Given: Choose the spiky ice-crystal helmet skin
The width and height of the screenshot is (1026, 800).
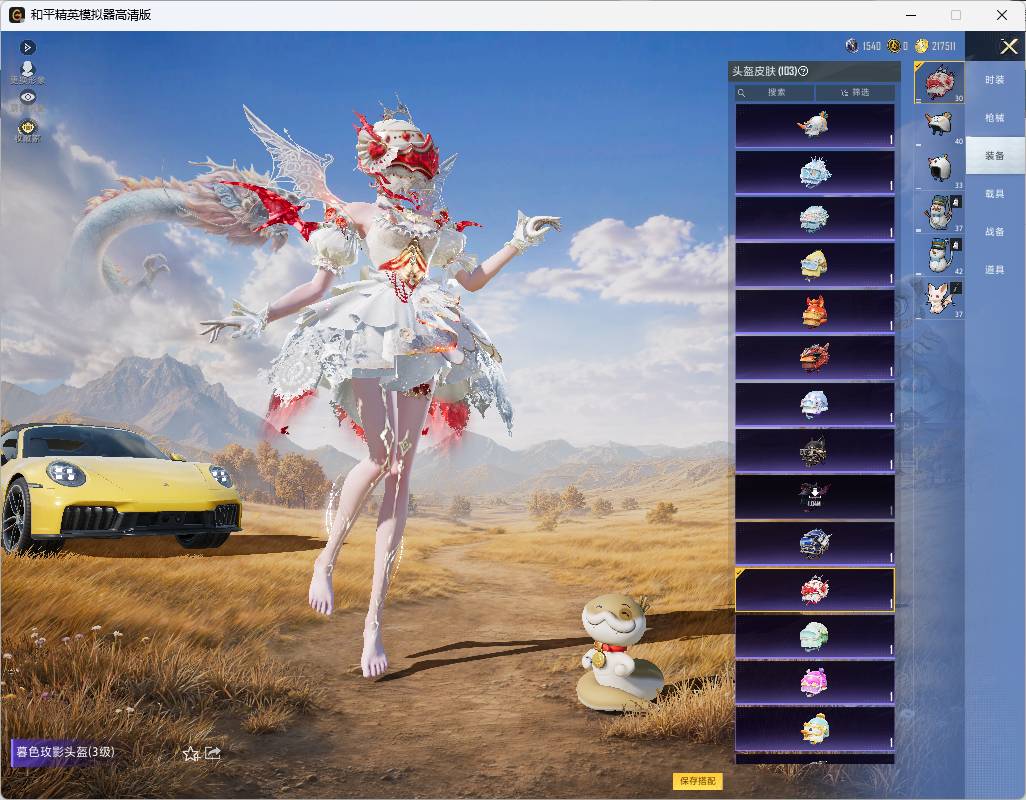Looking at the screenshot, I should pos(815,171).
